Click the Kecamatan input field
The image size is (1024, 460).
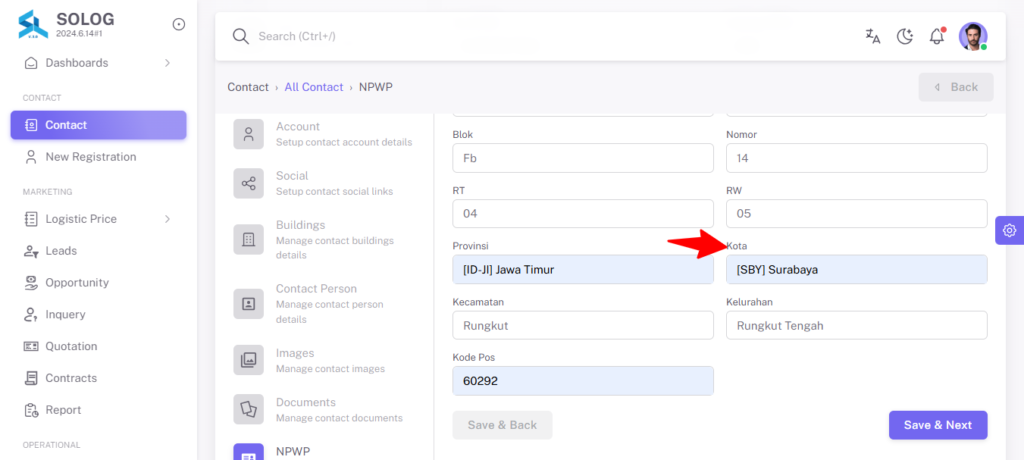pyautogui.click(x=583, y=325)
